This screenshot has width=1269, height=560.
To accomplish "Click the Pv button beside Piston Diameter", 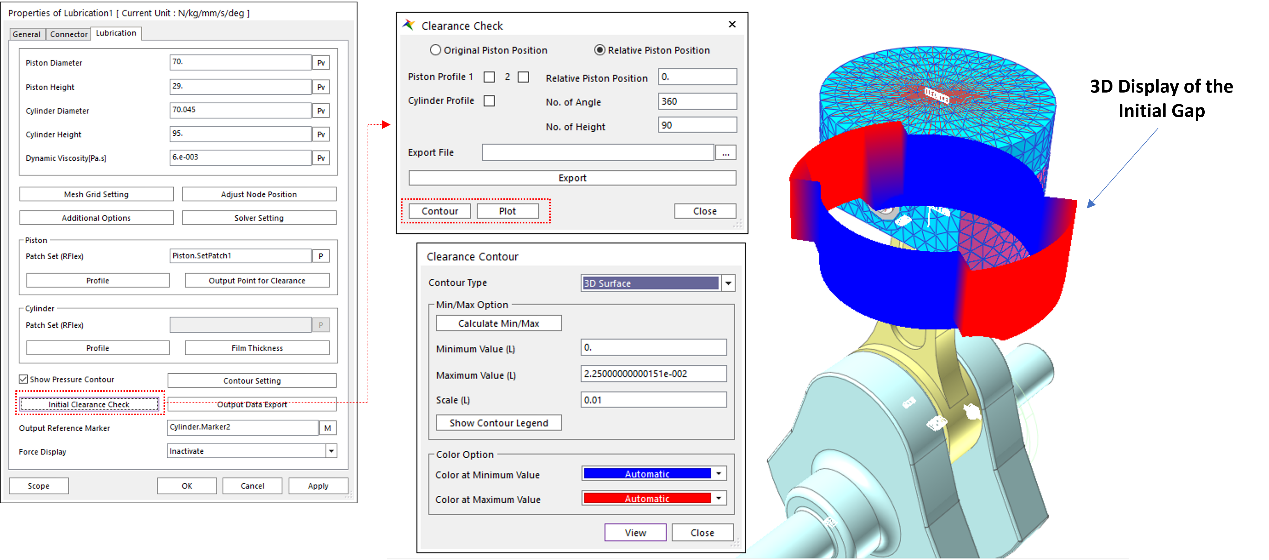I will [x=321, y=63].
